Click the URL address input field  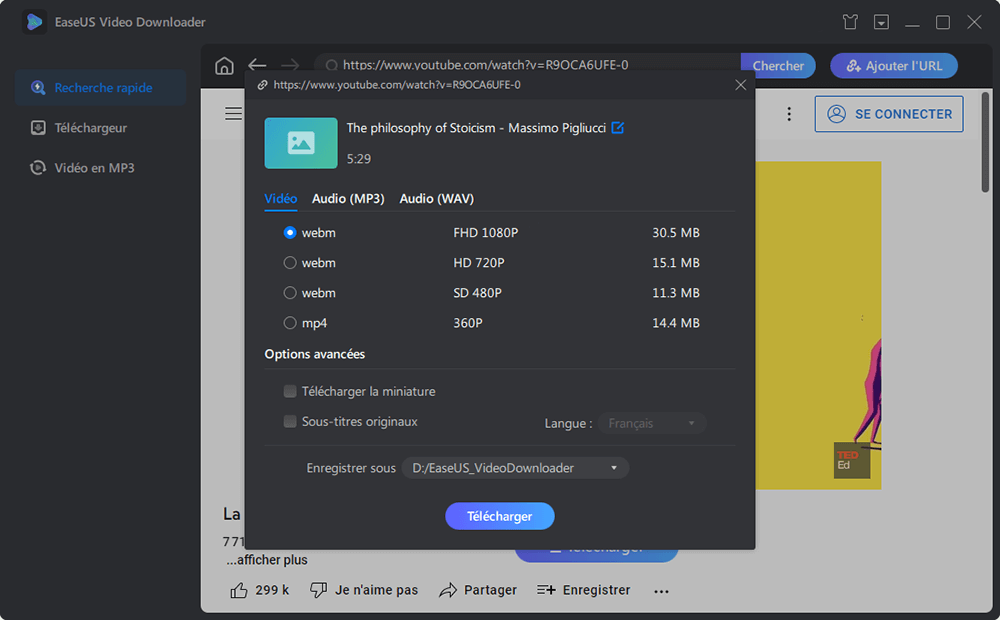tap(529, 65)
